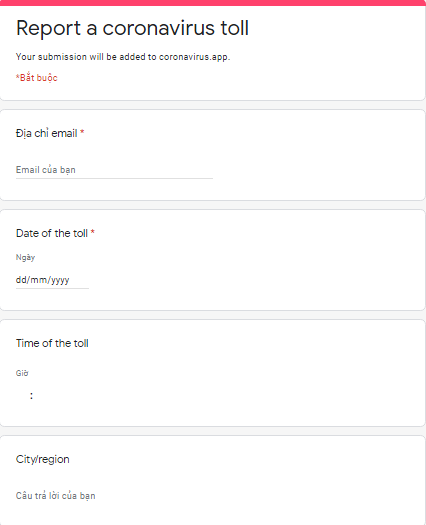Click the "Ngày" sublabel above the date field
This screenshot has height=525, width=426.
point(25,257)
